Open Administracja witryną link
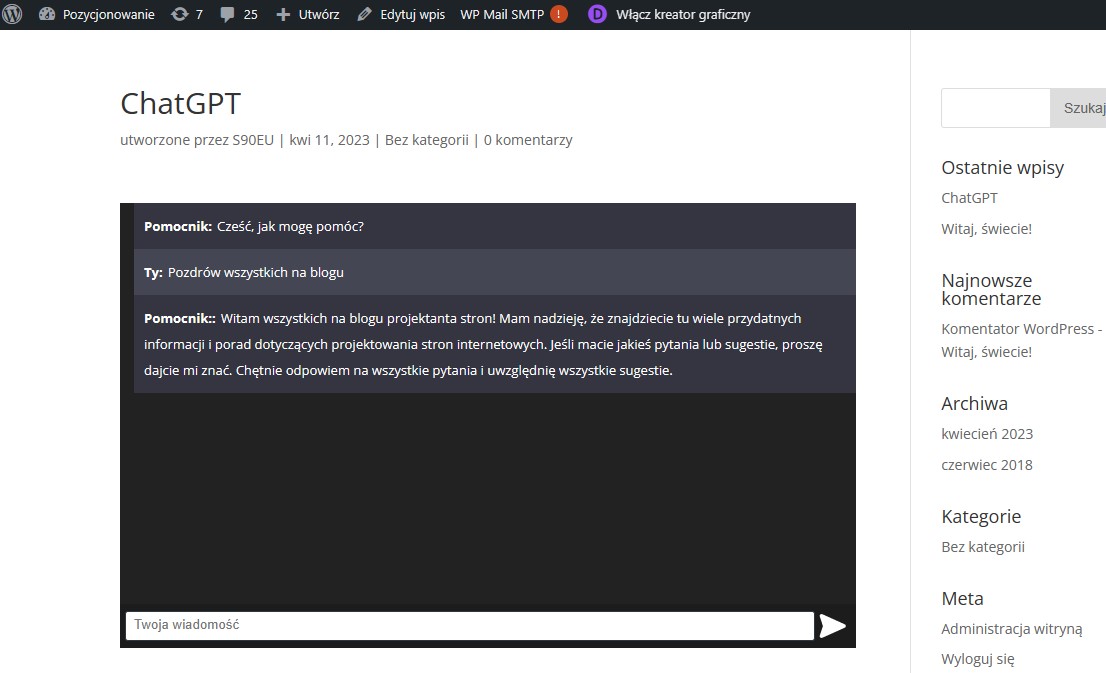This screenshot has width=1106, height=673. pos(1011,629)
